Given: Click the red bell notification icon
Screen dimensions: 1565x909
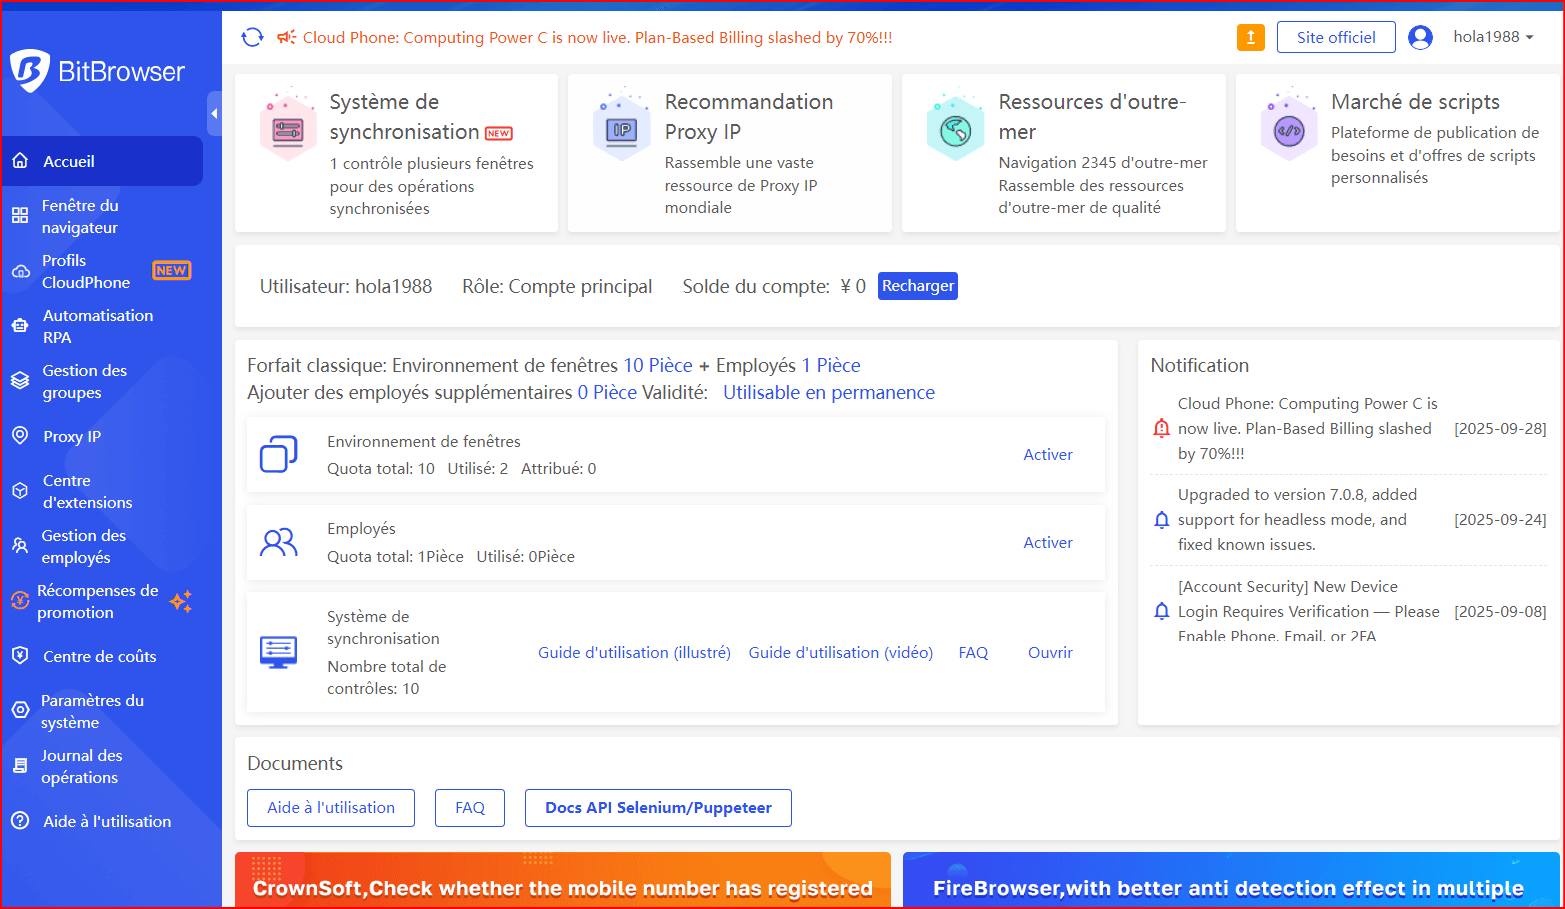Looking at the screenshot, I should pyautogui.click(x=1161, y=429).
